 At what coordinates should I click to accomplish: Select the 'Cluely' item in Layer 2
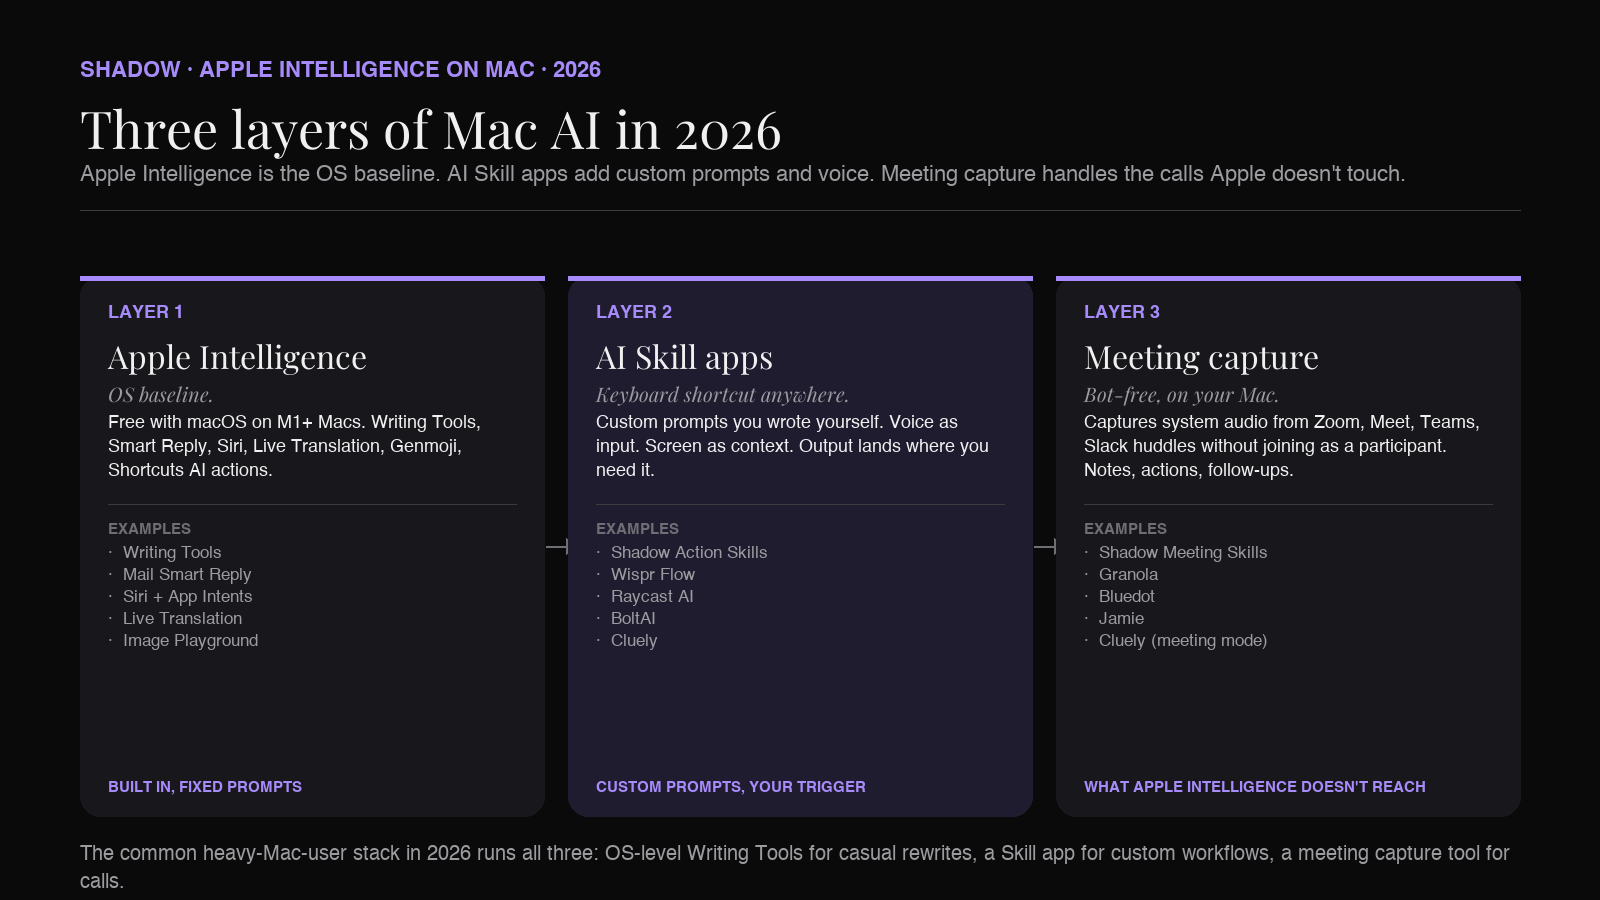click(x=634, y=640)
